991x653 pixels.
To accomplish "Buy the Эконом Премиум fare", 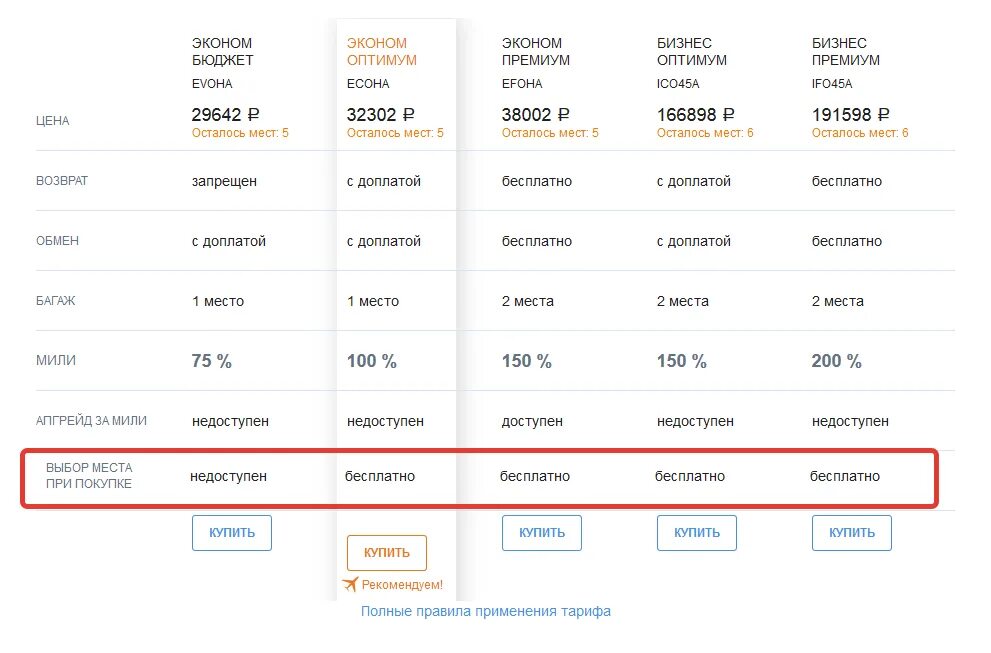I will pyautogui.click(x=541, y=533).
